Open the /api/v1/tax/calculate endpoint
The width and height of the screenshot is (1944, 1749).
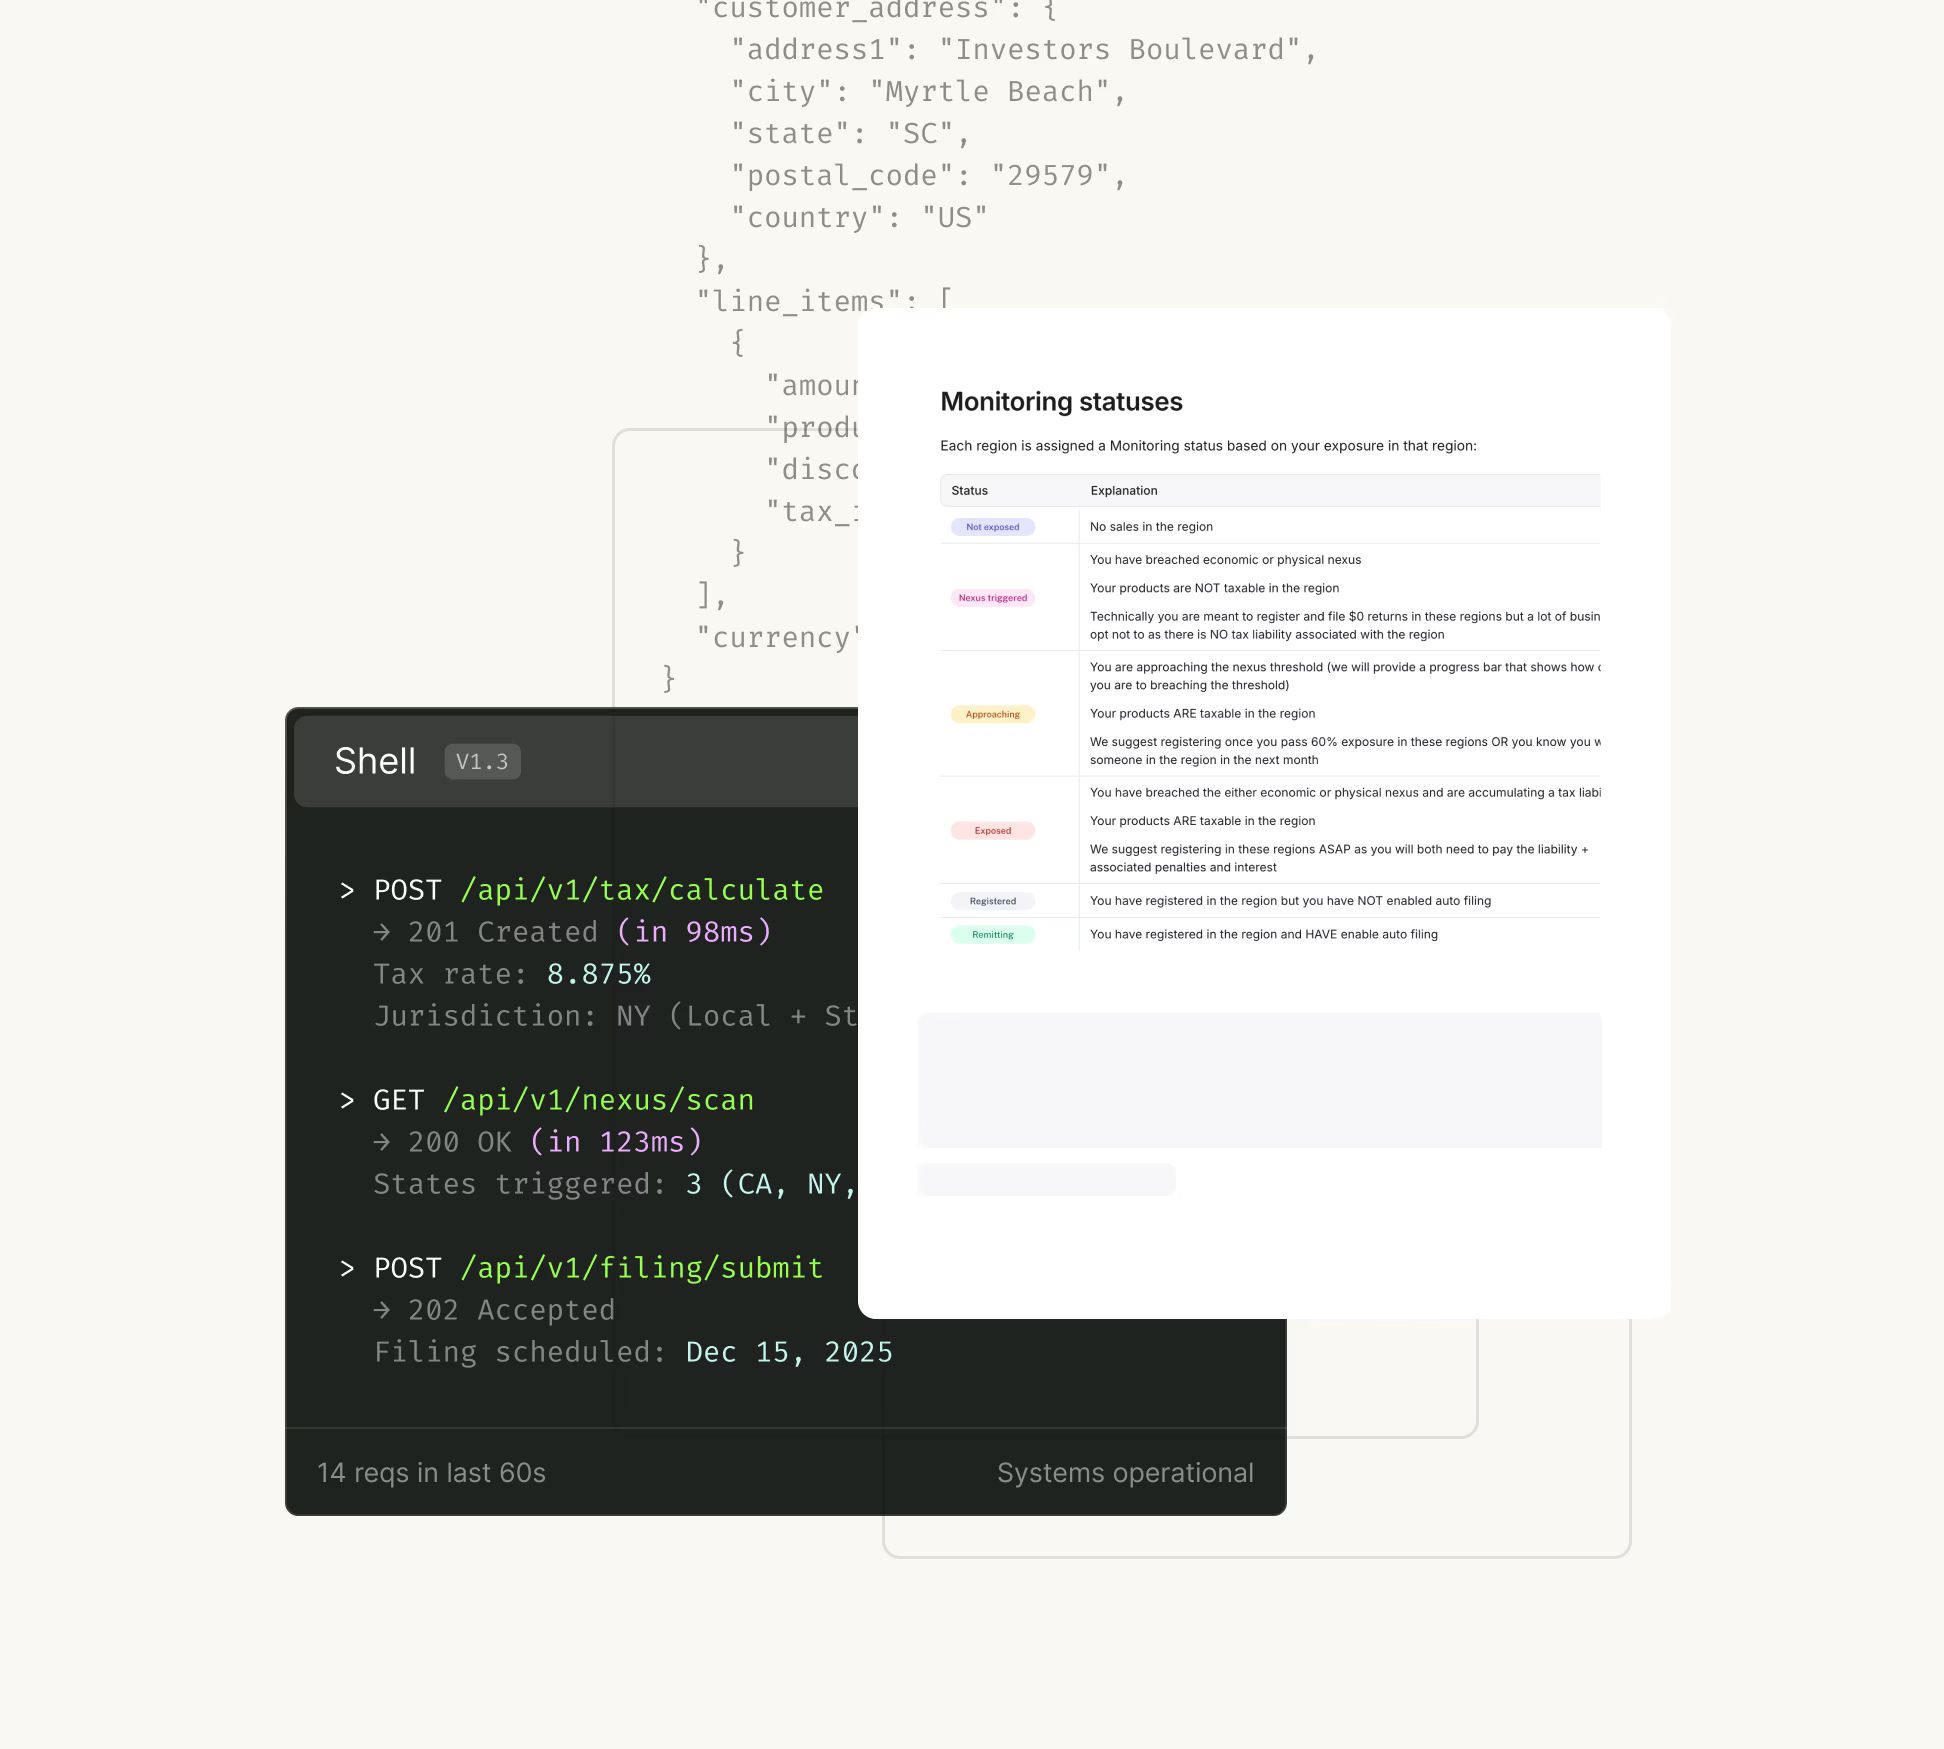pyautogui.click(x=642, y=890)
